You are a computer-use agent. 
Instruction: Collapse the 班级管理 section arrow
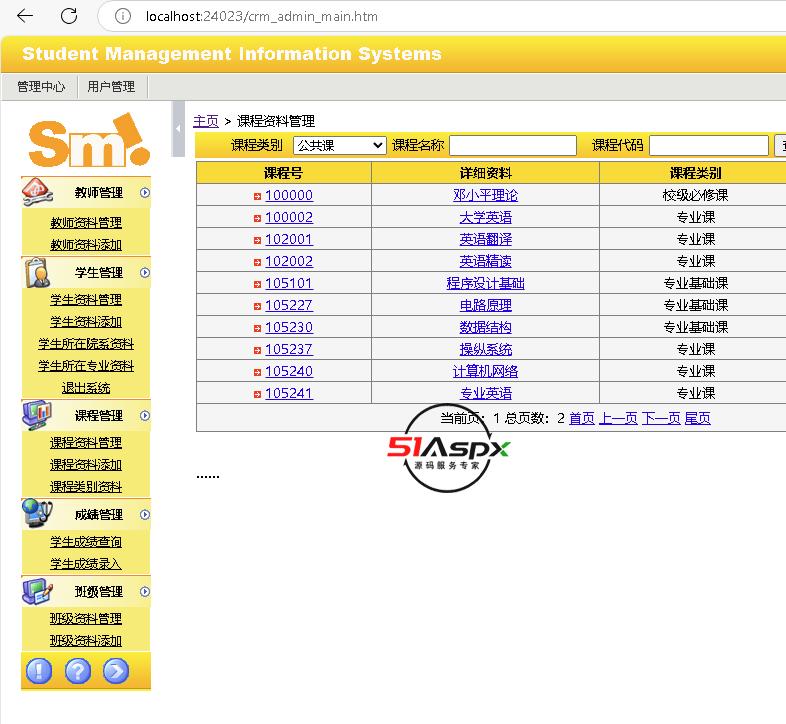click(145, 592)
